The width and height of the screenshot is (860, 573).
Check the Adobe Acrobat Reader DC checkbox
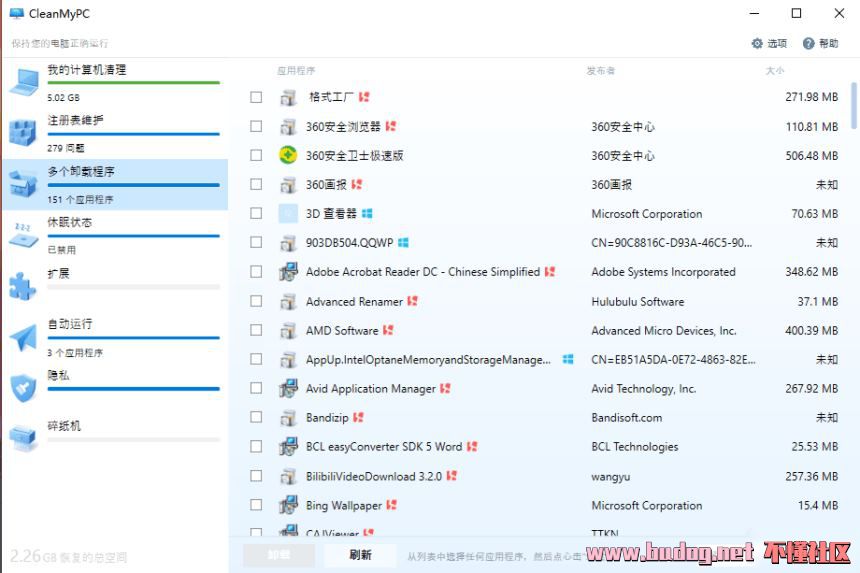[x=256, y=271]
